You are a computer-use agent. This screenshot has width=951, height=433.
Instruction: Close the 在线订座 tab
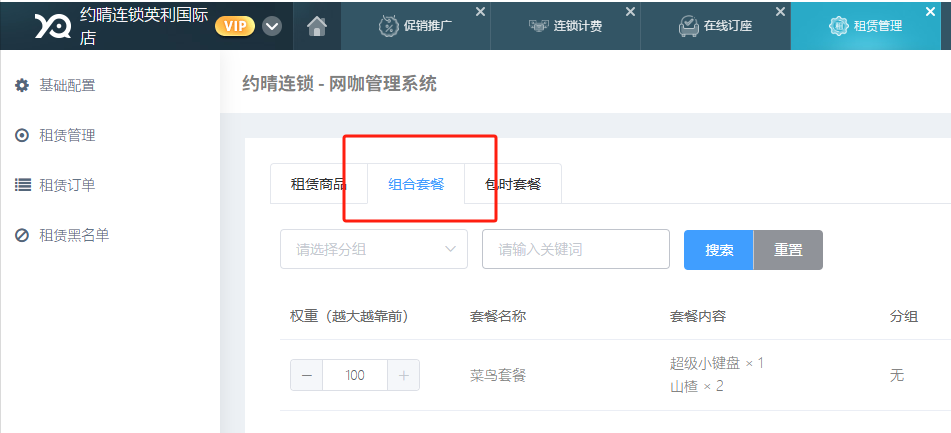click(x=780, y=12)
